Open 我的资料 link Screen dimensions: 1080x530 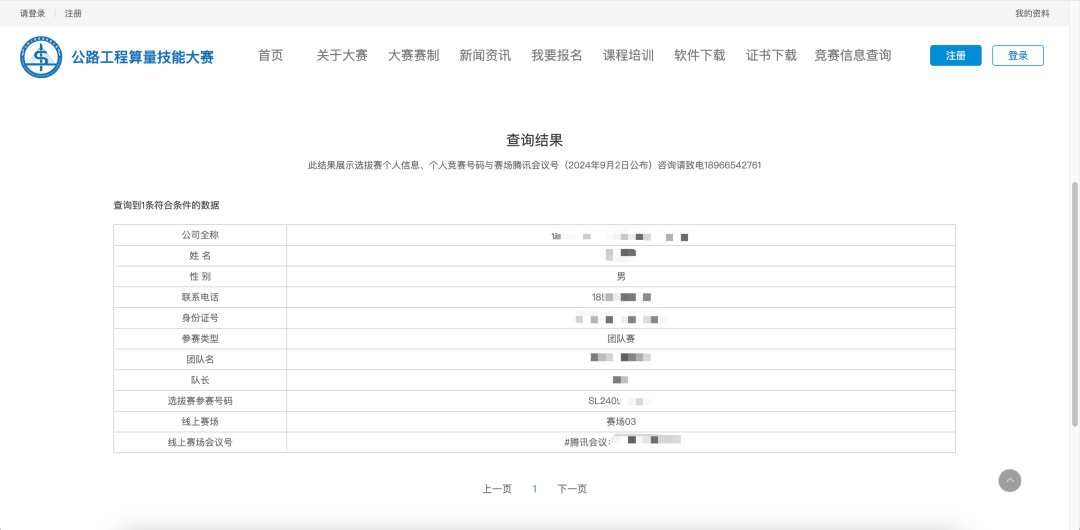(1032, 14)
